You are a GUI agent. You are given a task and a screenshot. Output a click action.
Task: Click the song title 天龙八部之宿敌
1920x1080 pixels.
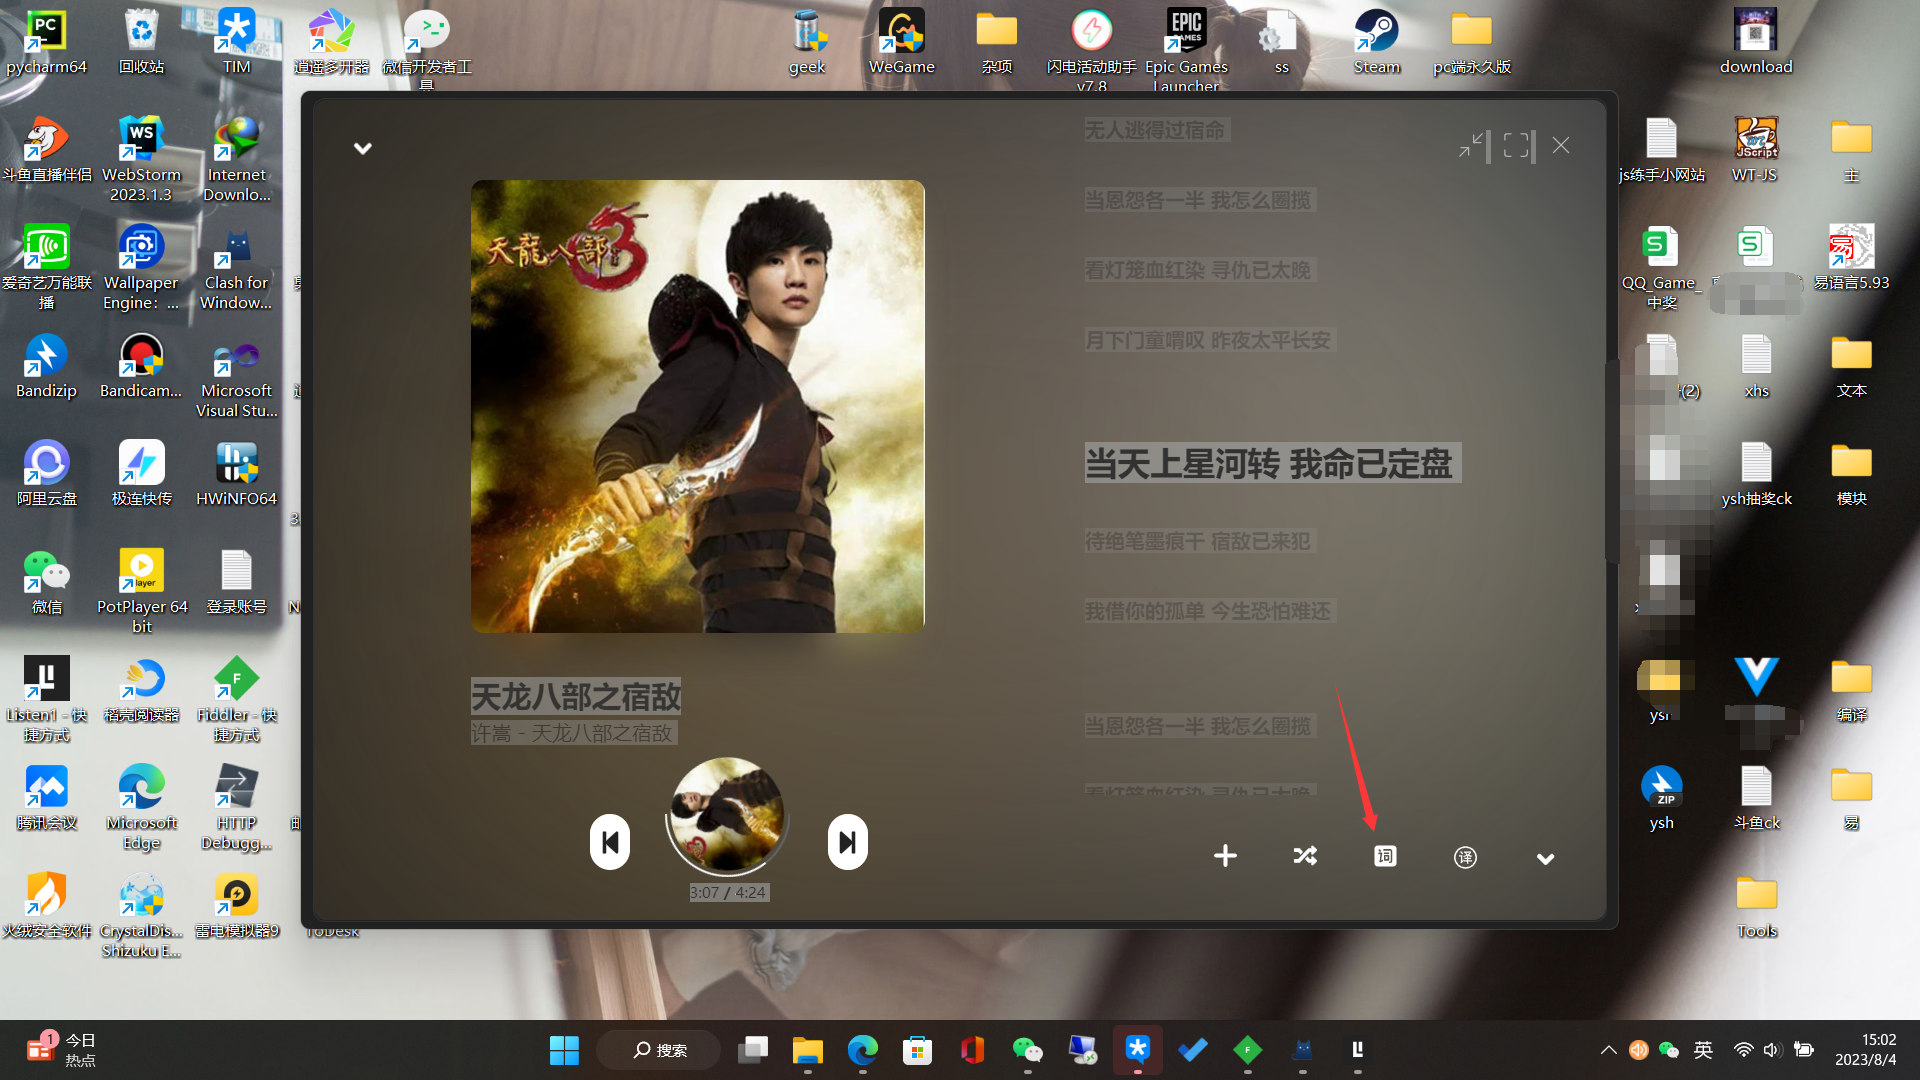coord(576,697)
